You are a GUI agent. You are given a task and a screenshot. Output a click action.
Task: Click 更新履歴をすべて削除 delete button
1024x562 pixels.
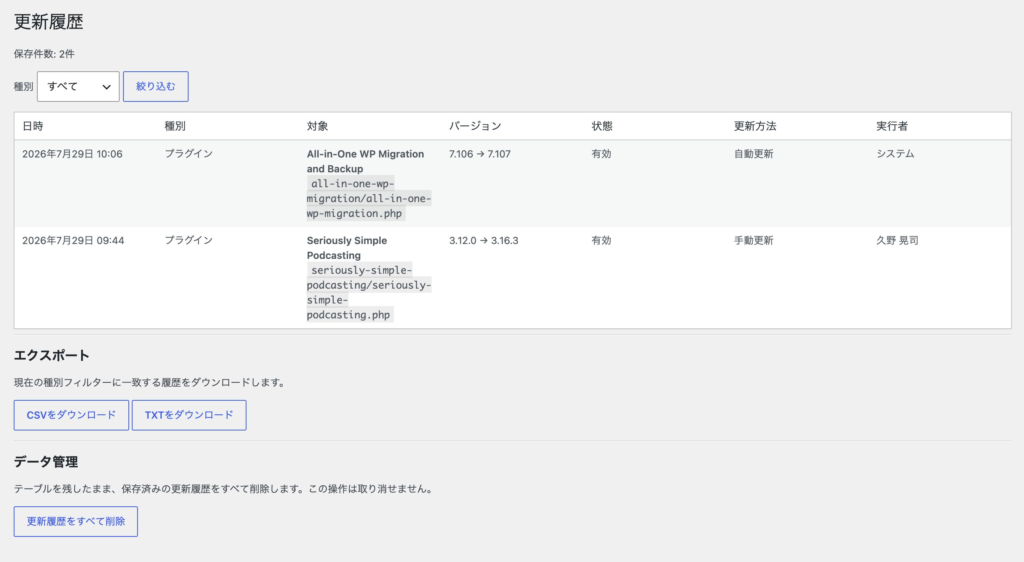(x=76, y=522)
